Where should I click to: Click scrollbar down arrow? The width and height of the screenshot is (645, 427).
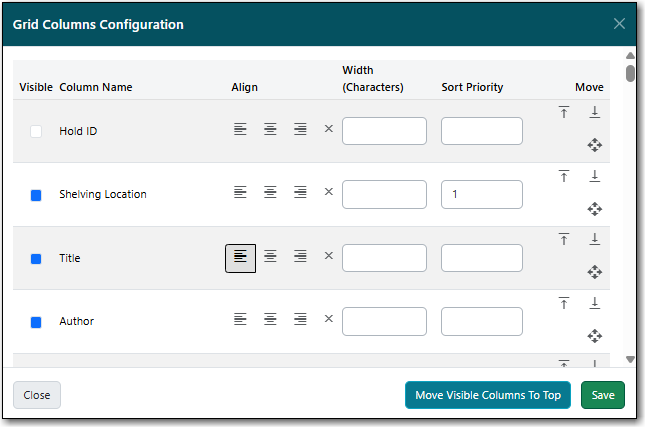pyautogui.click(x=630, y=359)
